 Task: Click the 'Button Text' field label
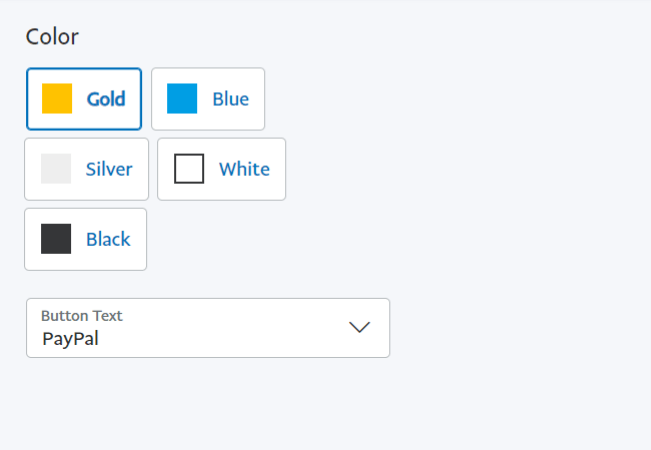coord(81,316)
